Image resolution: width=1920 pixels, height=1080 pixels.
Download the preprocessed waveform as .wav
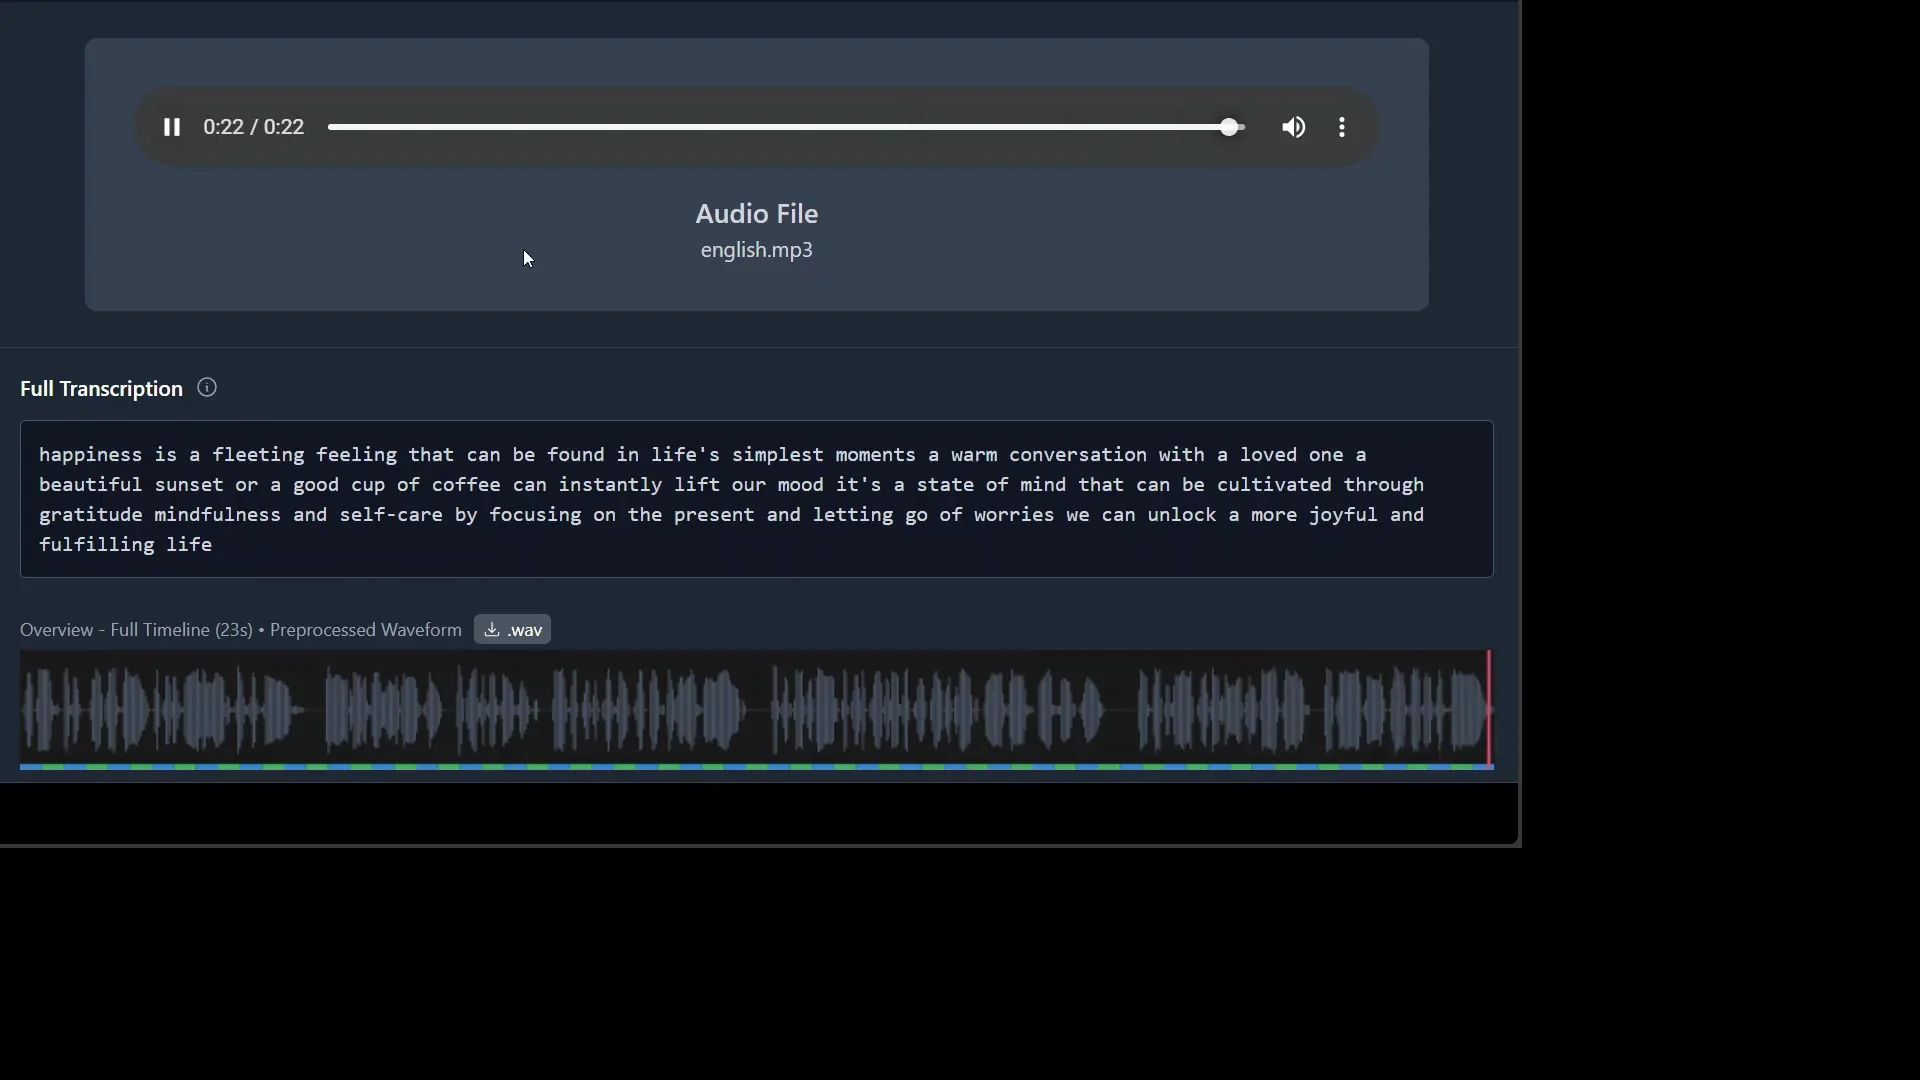tap(512, 630)
